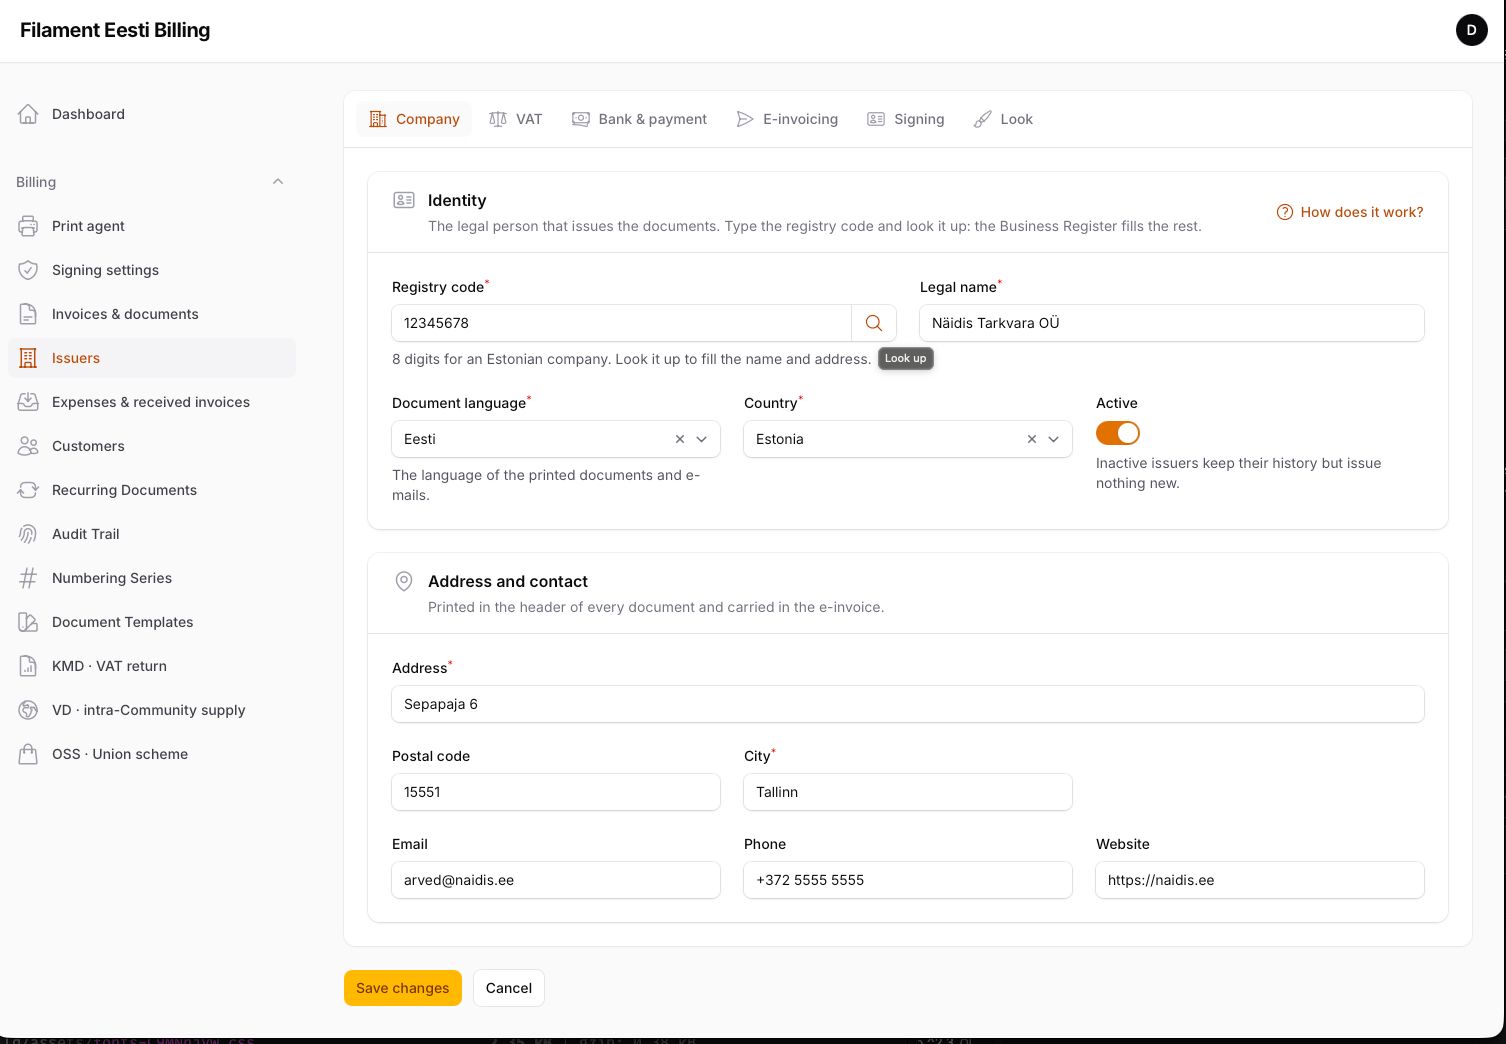This screenshot has width=1506, height=1044.
Task: Click the Audit Trail fingerprint icon
Action: 28,534
